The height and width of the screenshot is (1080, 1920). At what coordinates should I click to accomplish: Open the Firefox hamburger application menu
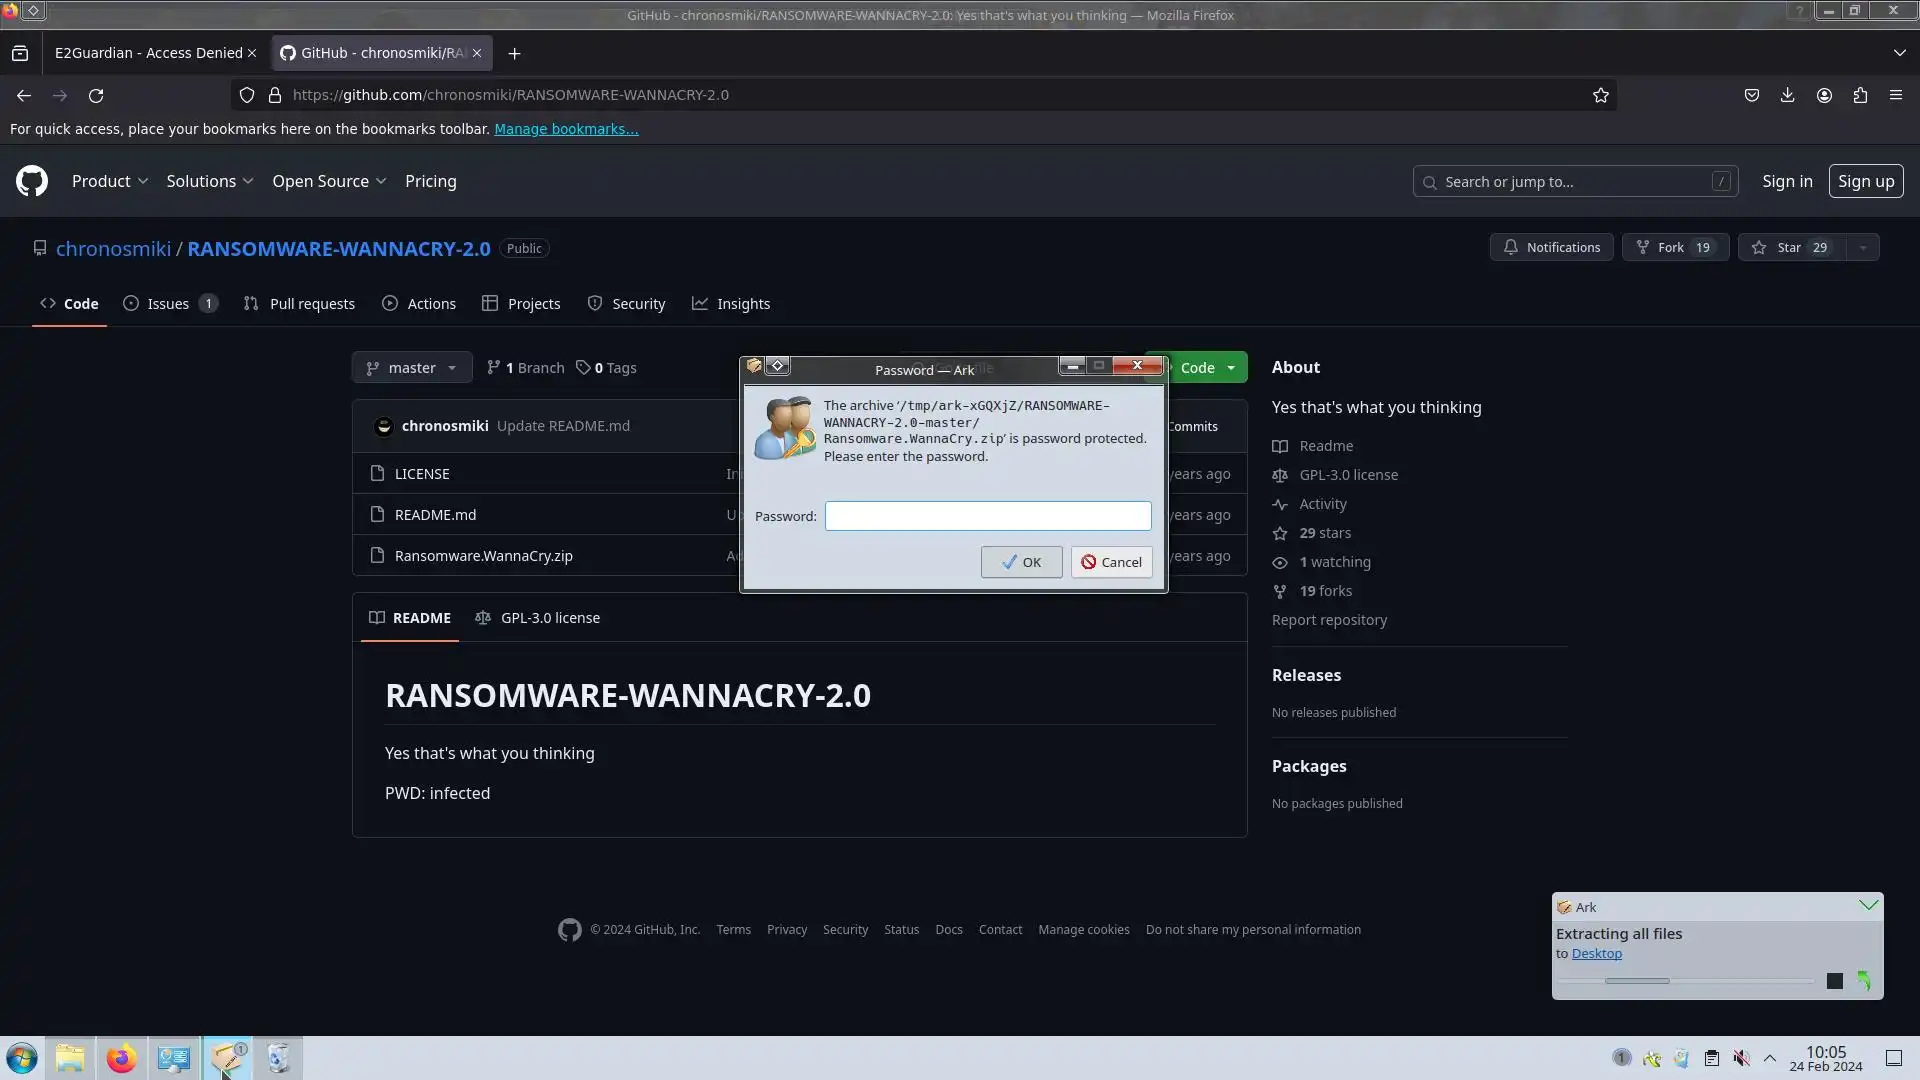click(x=1895, y=95)
